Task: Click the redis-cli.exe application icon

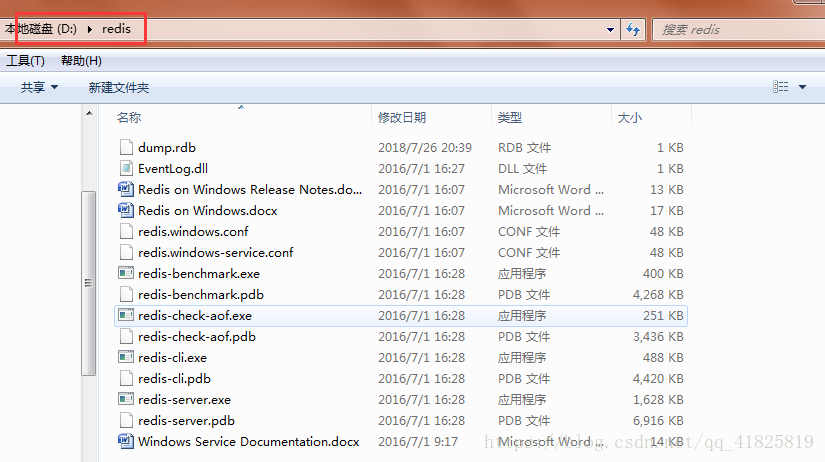Action: (x=126, y=357)
